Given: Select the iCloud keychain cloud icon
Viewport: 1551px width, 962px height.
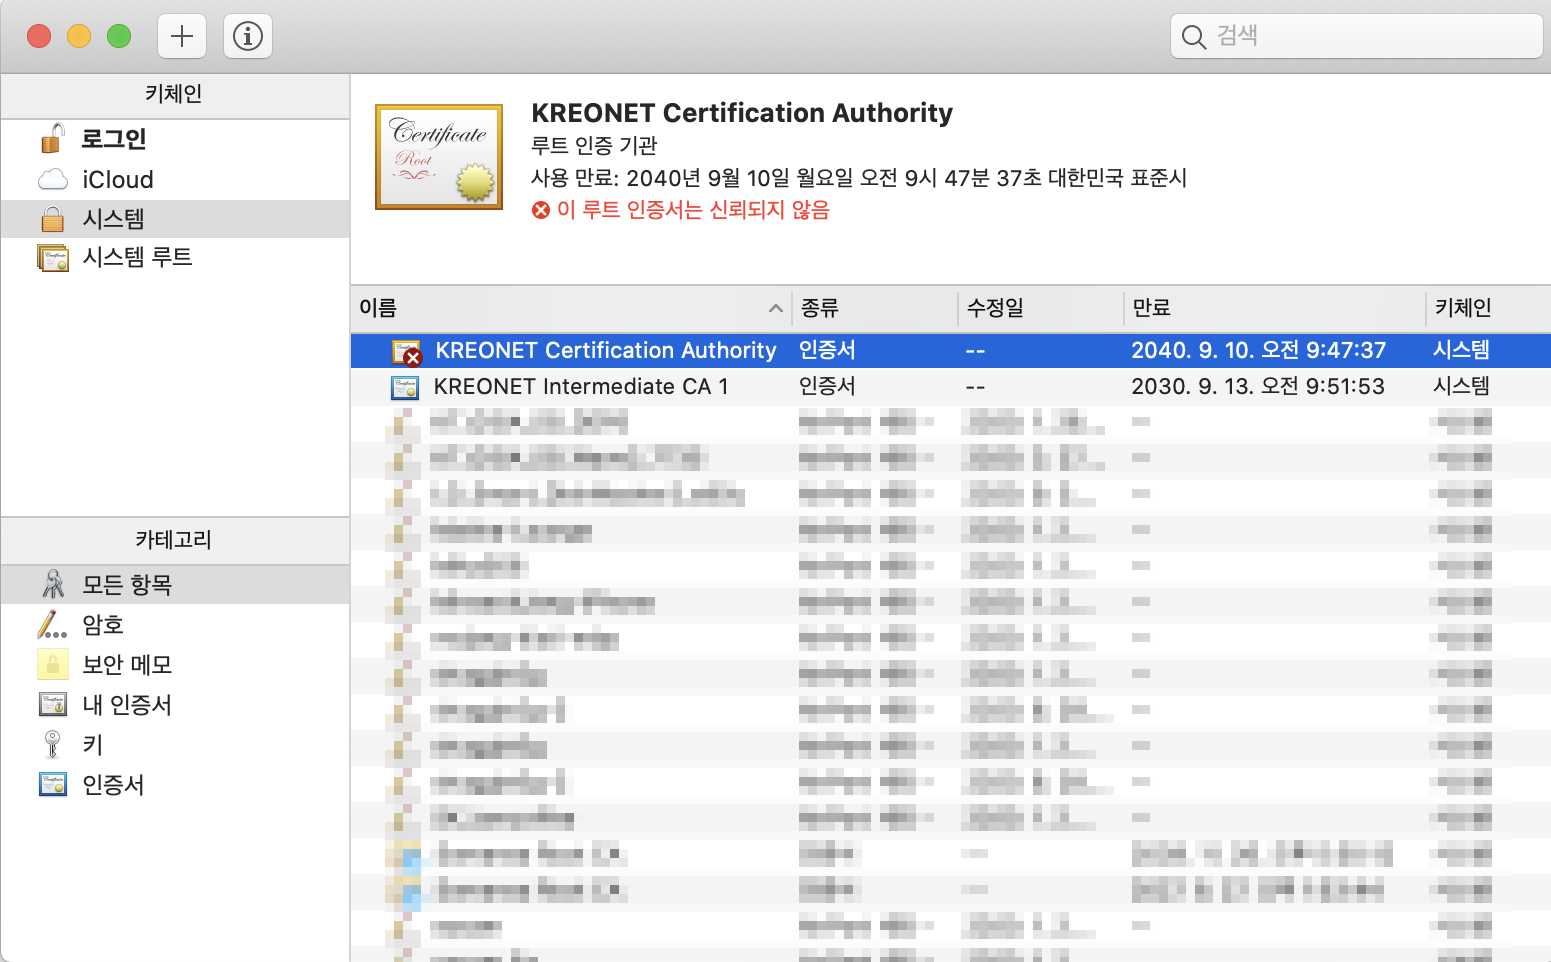Looking at the screenshot, I should [53, 180].
